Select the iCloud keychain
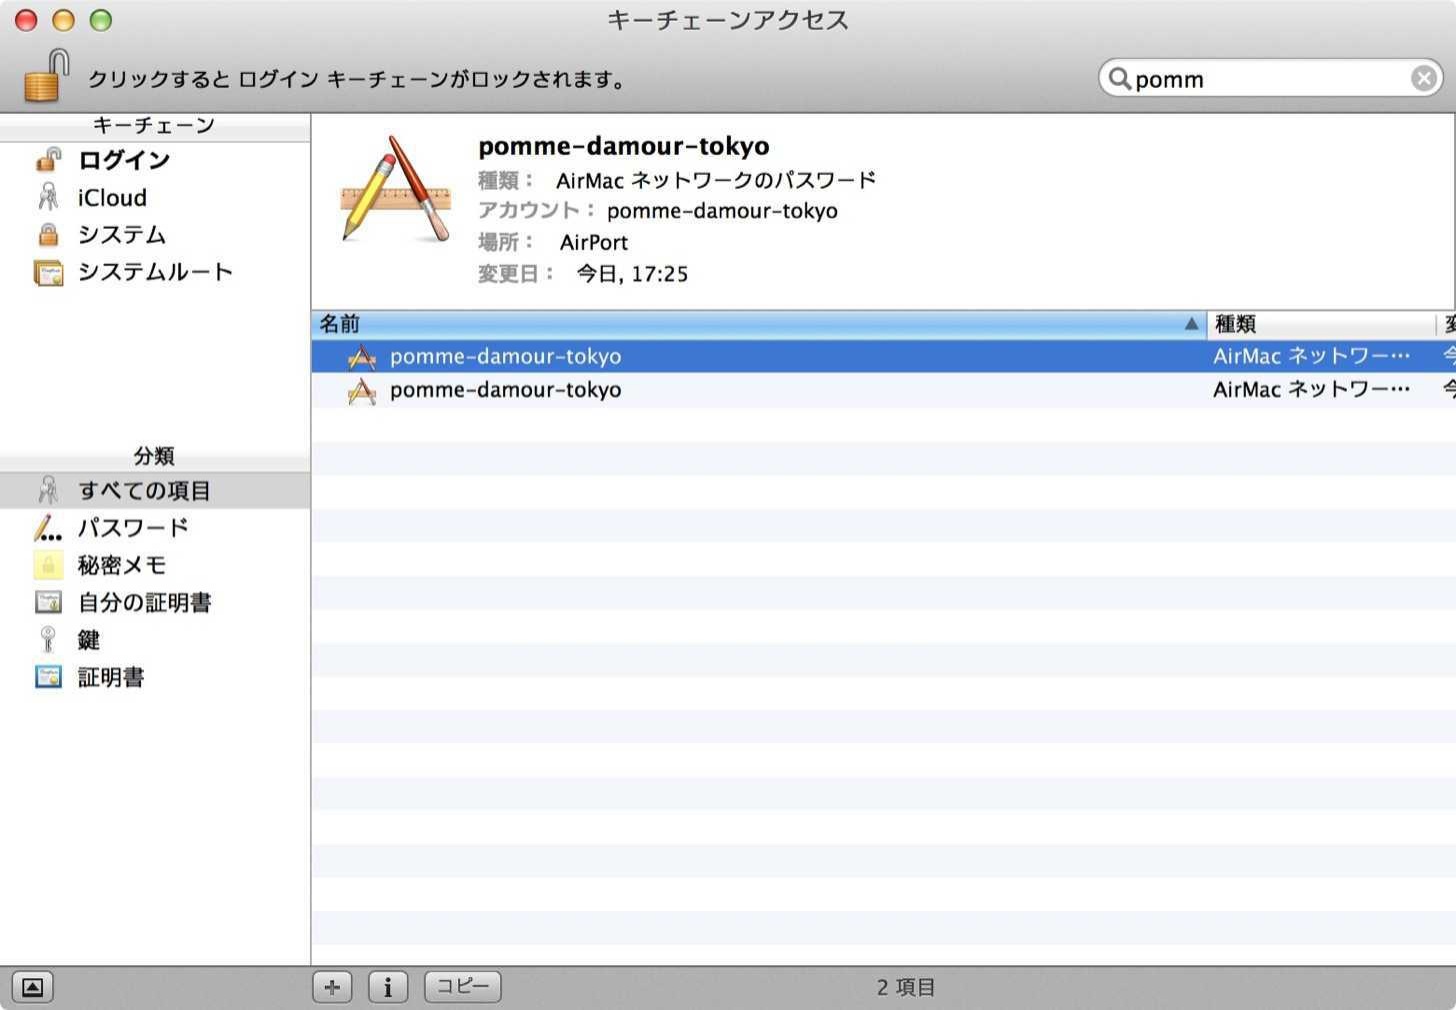The image size is (1456, 1010). pyautogui.click(x=155, y=197)
